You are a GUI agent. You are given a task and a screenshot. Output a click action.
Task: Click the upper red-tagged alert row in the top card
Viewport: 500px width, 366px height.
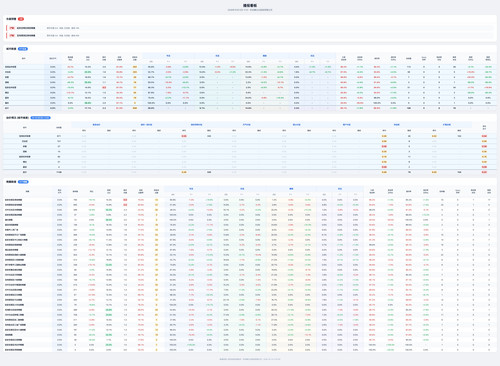(x=250, y=28)
